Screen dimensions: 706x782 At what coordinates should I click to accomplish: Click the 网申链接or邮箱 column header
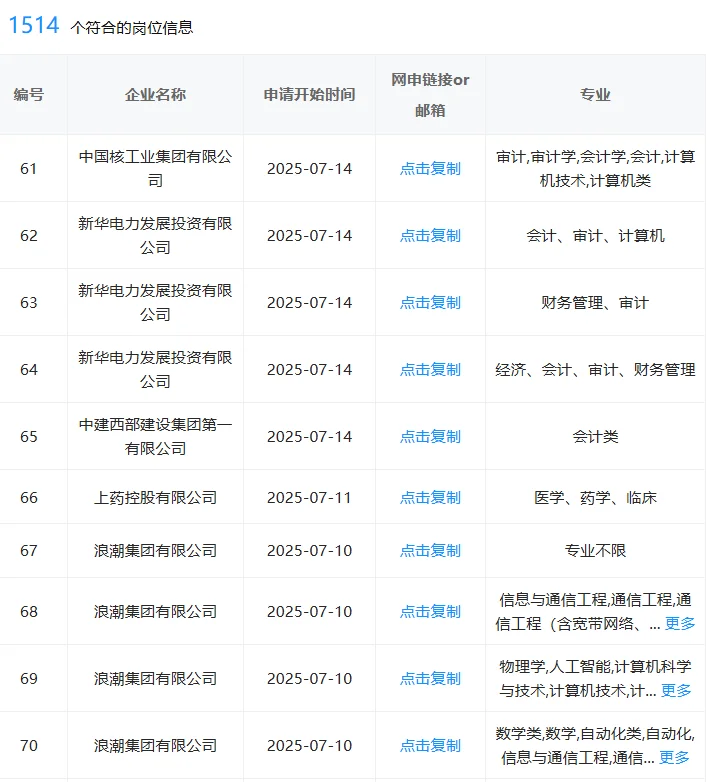[430, 95]
